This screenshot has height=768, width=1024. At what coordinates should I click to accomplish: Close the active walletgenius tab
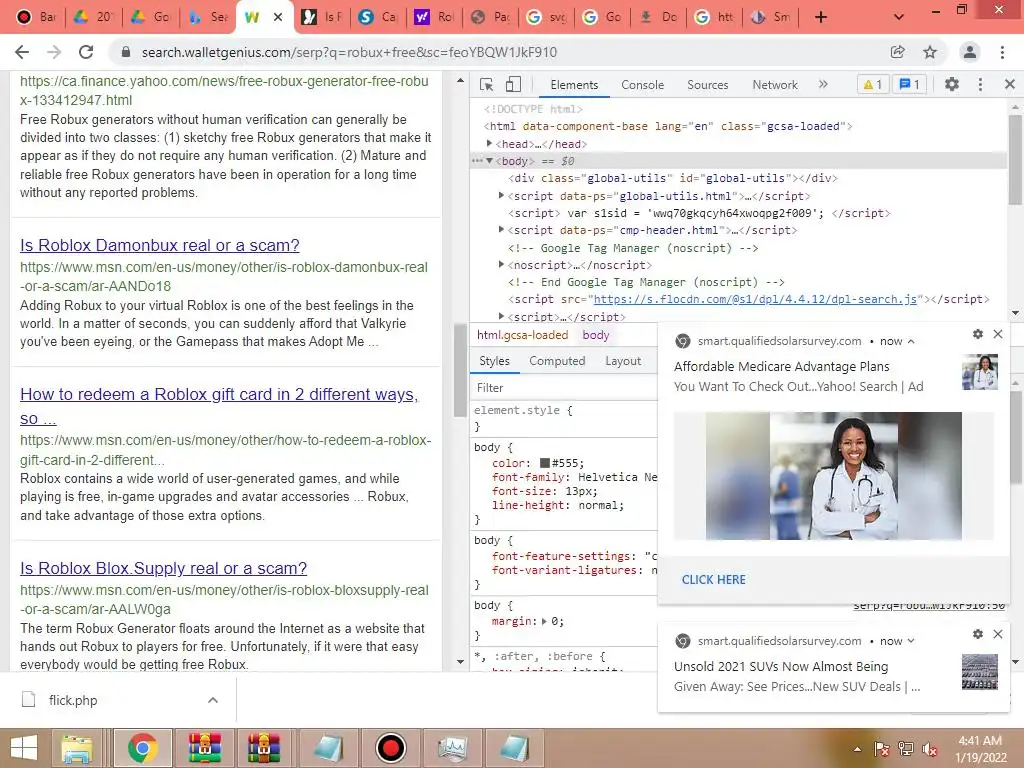pyautogui.click(x=278, y=17)
